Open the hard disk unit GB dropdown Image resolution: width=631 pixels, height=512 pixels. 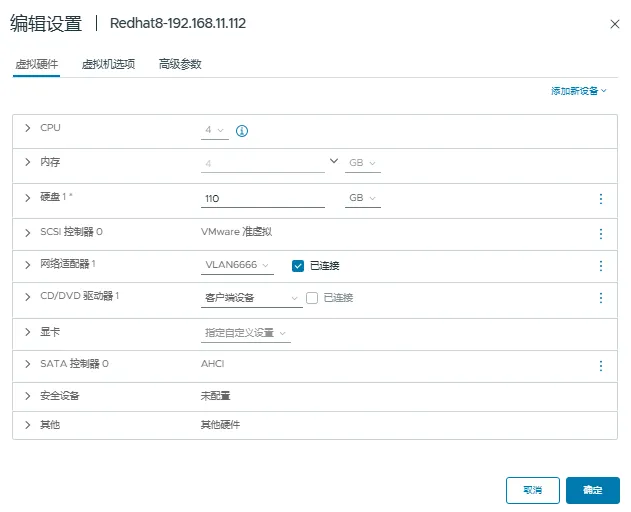[363, 198]
